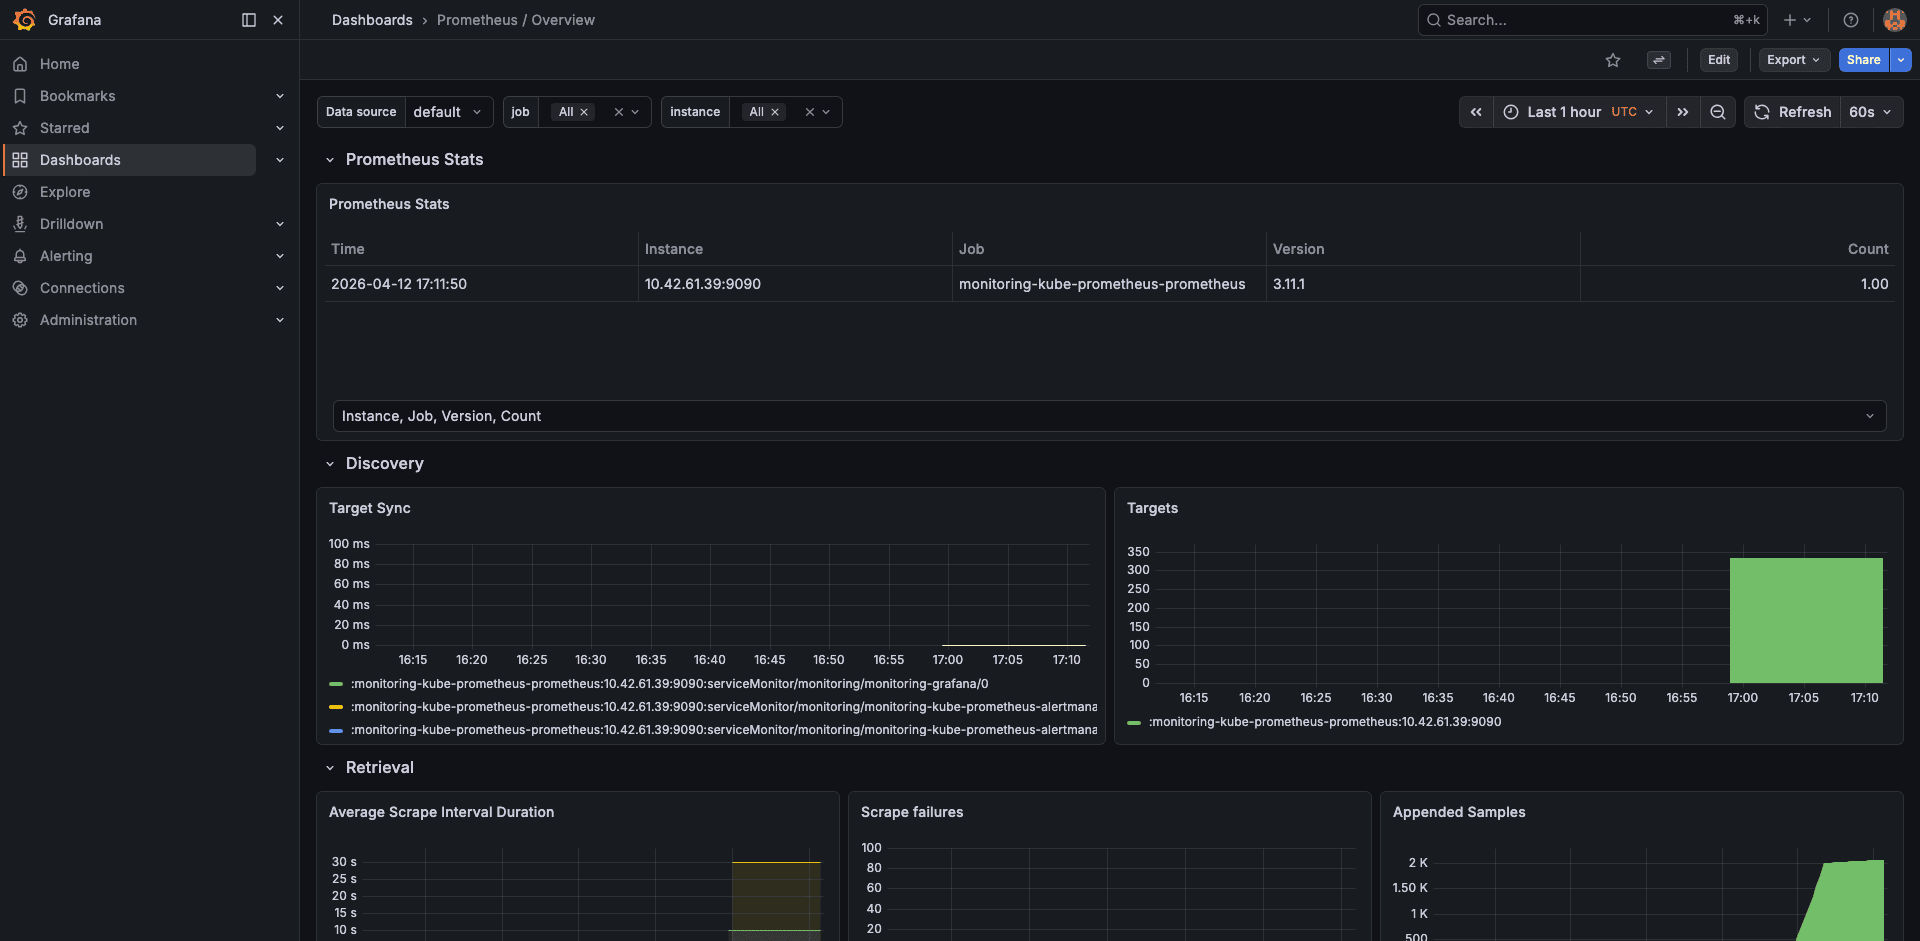Image resolution: width=1920 pixels, height=941 pixels.
Task: Remove the All filter for instance variable
Action: click(775, 112)
